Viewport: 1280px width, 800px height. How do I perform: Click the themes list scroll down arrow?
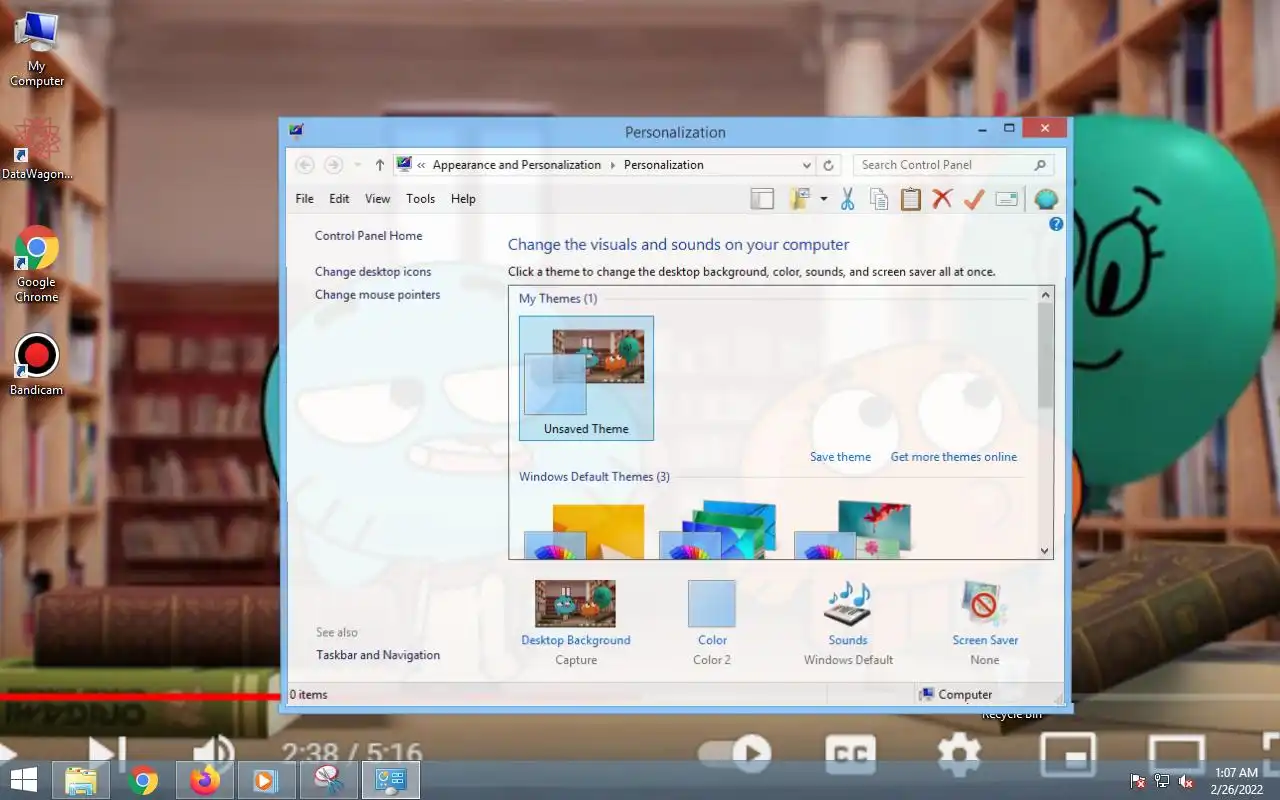coord(1045,551)
